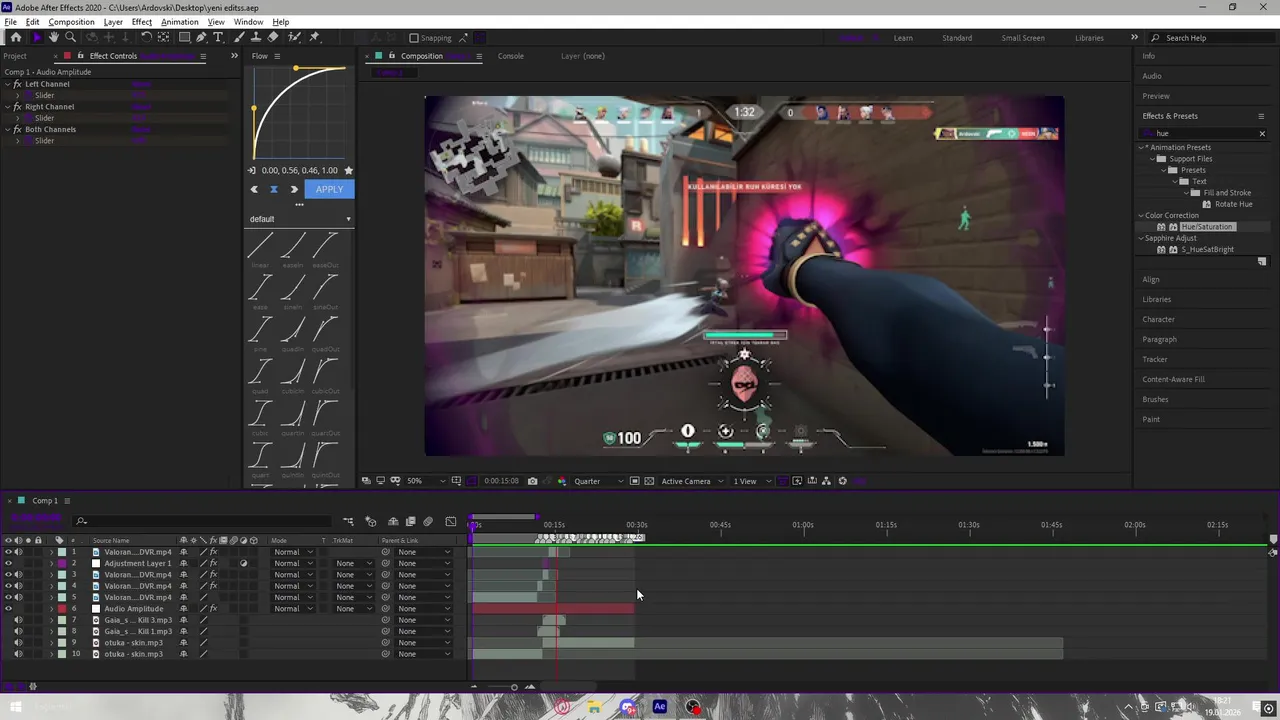Select the Horizontal Type tool
The height and width of the screenshot is (720, 1280).
(218, 37)
